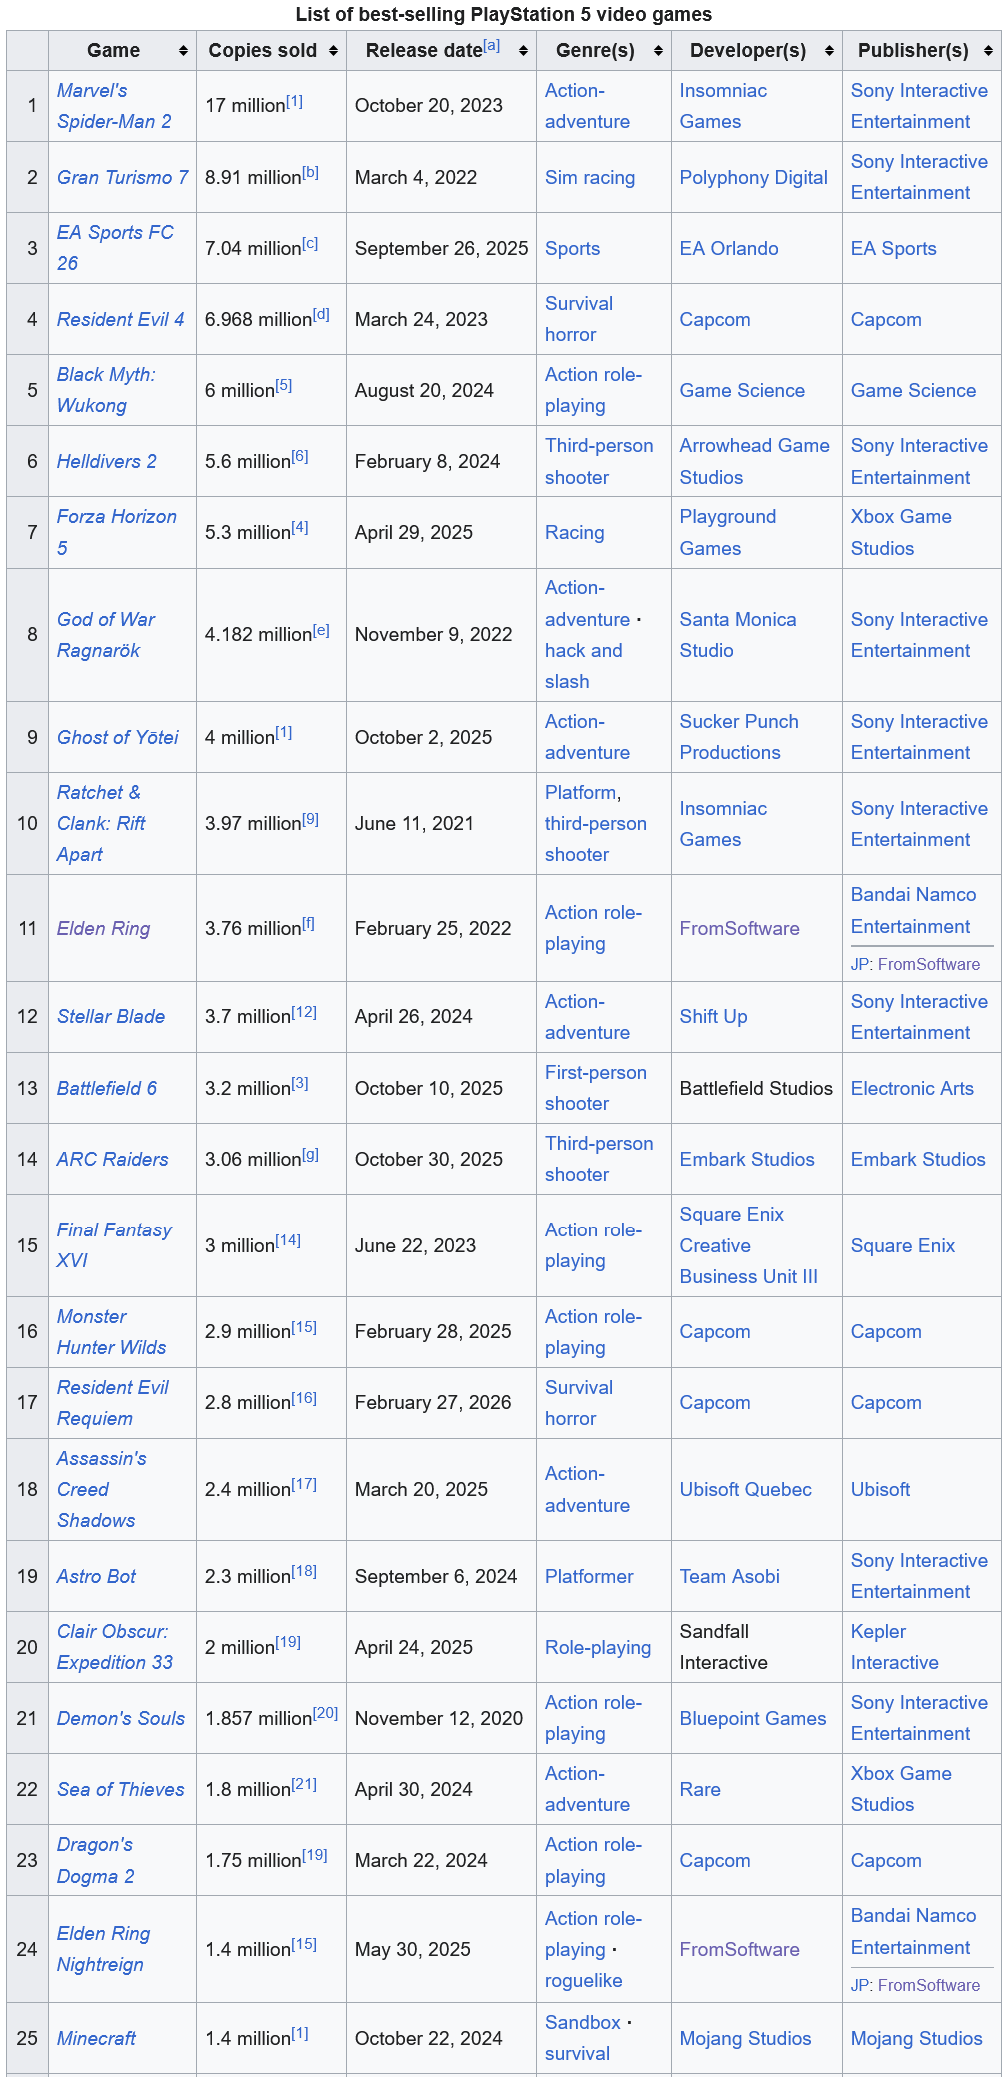Sort by Copies sold arrows
This screenshot has width=1003, height=2078.
(333, 51)
